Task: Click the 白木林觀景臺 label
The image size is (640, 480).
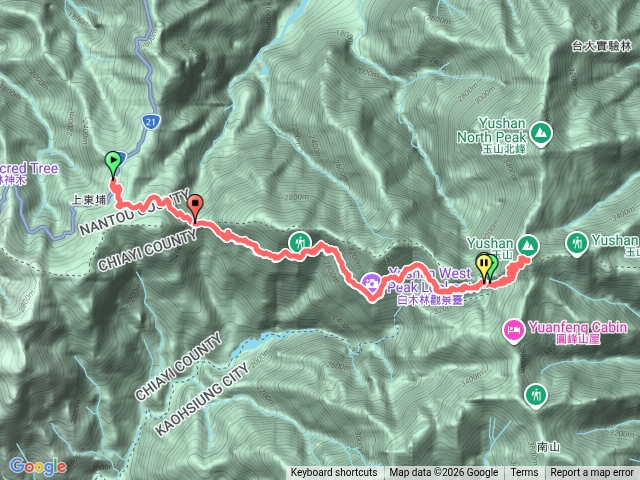Action: [x=430, y=300]
